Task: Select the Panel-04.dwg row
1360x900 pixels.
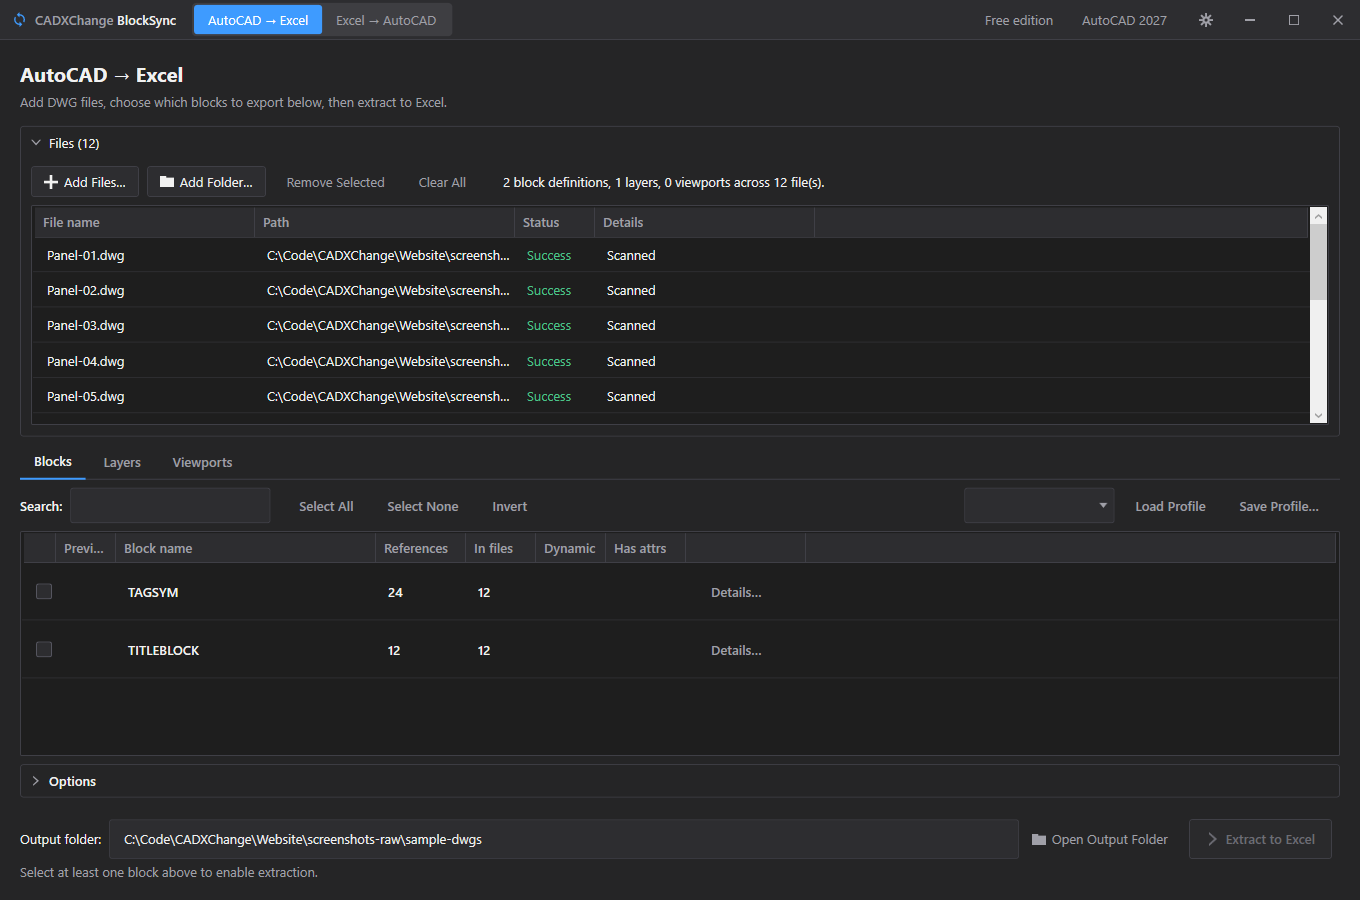Action: click(671, 361)
